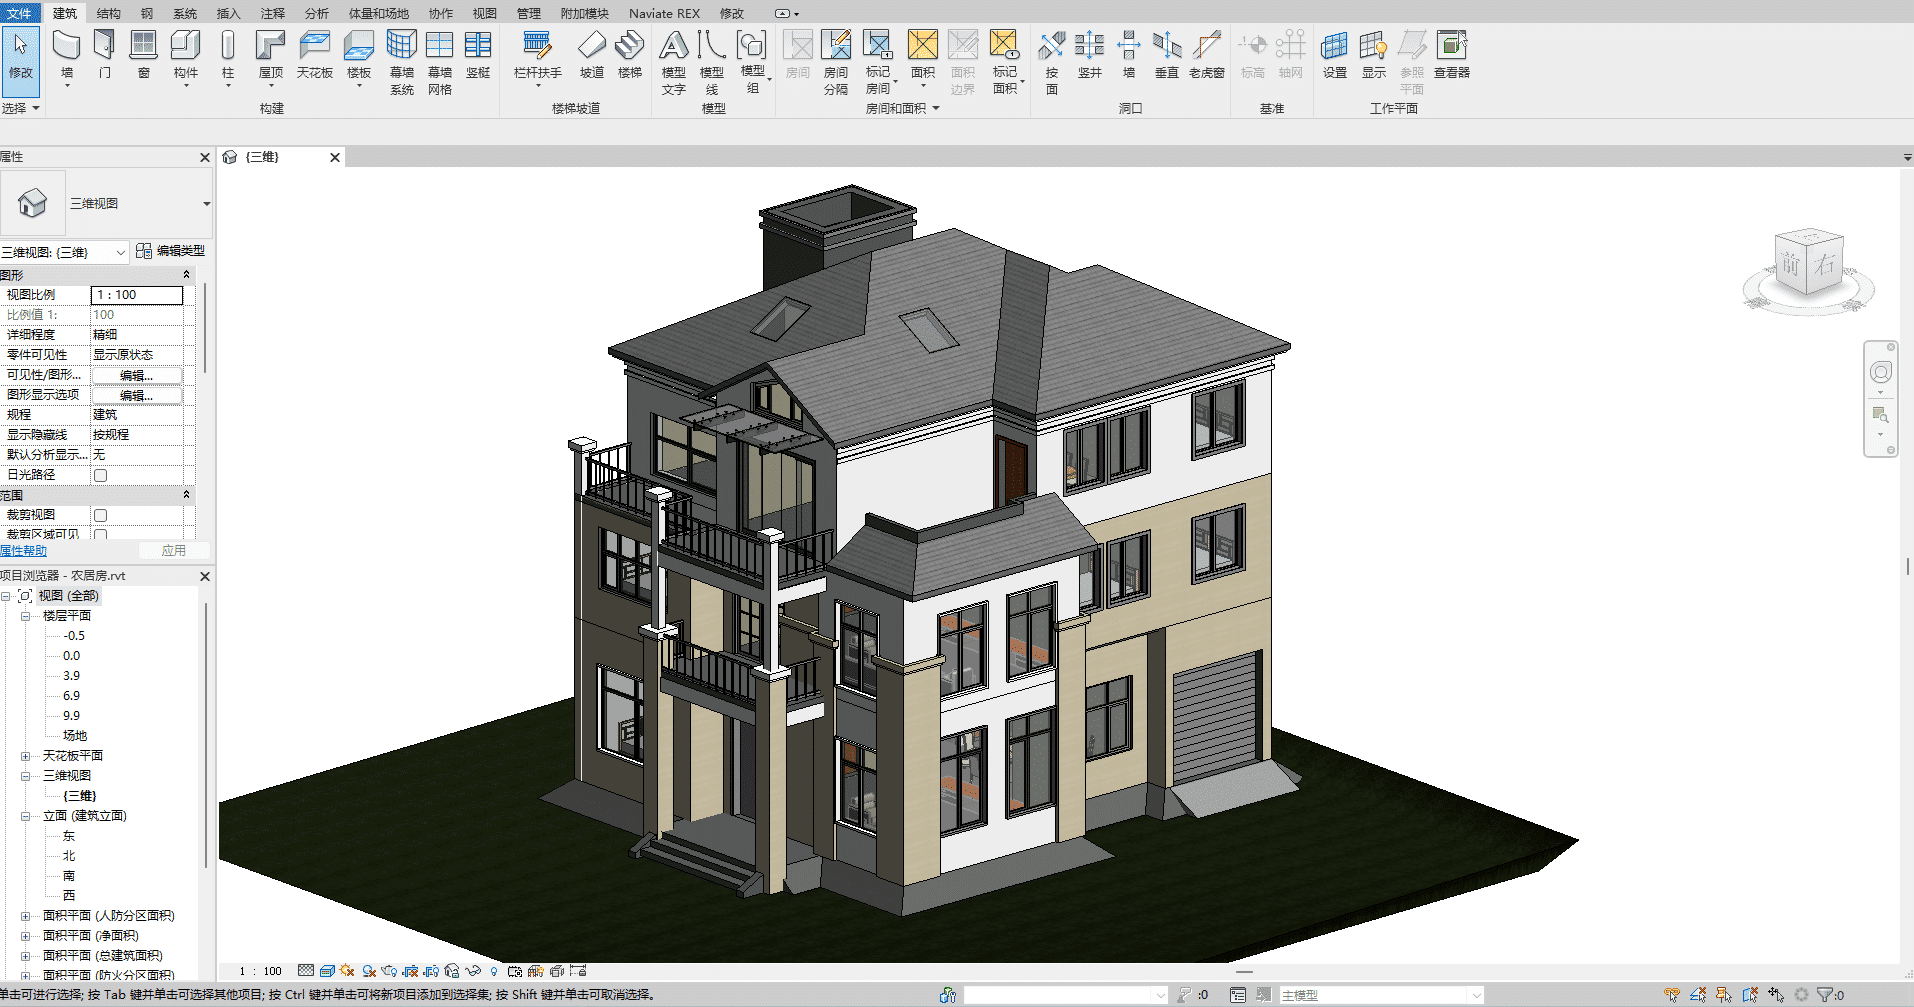Select the 3.9 floor plan
The height and width of the screenshot is (1007, 1914).
point(71,676)
